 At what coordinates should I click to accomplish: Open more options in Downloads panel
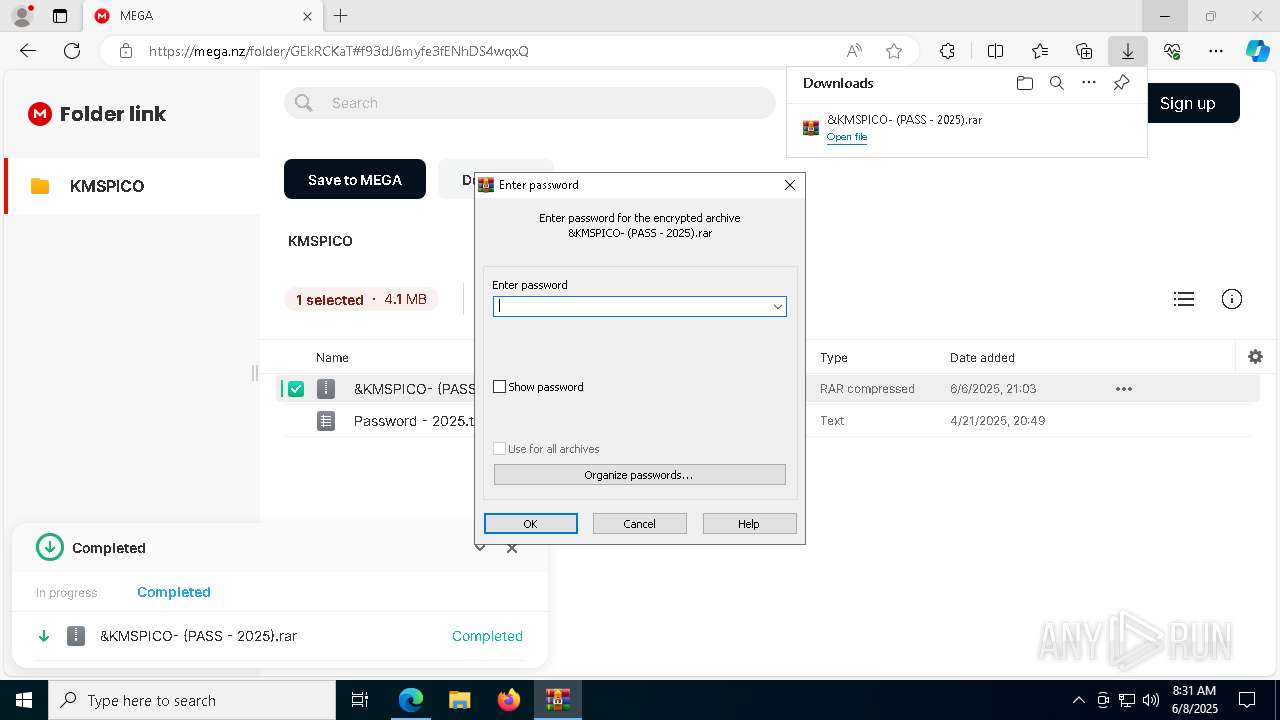pos(1089,83)
